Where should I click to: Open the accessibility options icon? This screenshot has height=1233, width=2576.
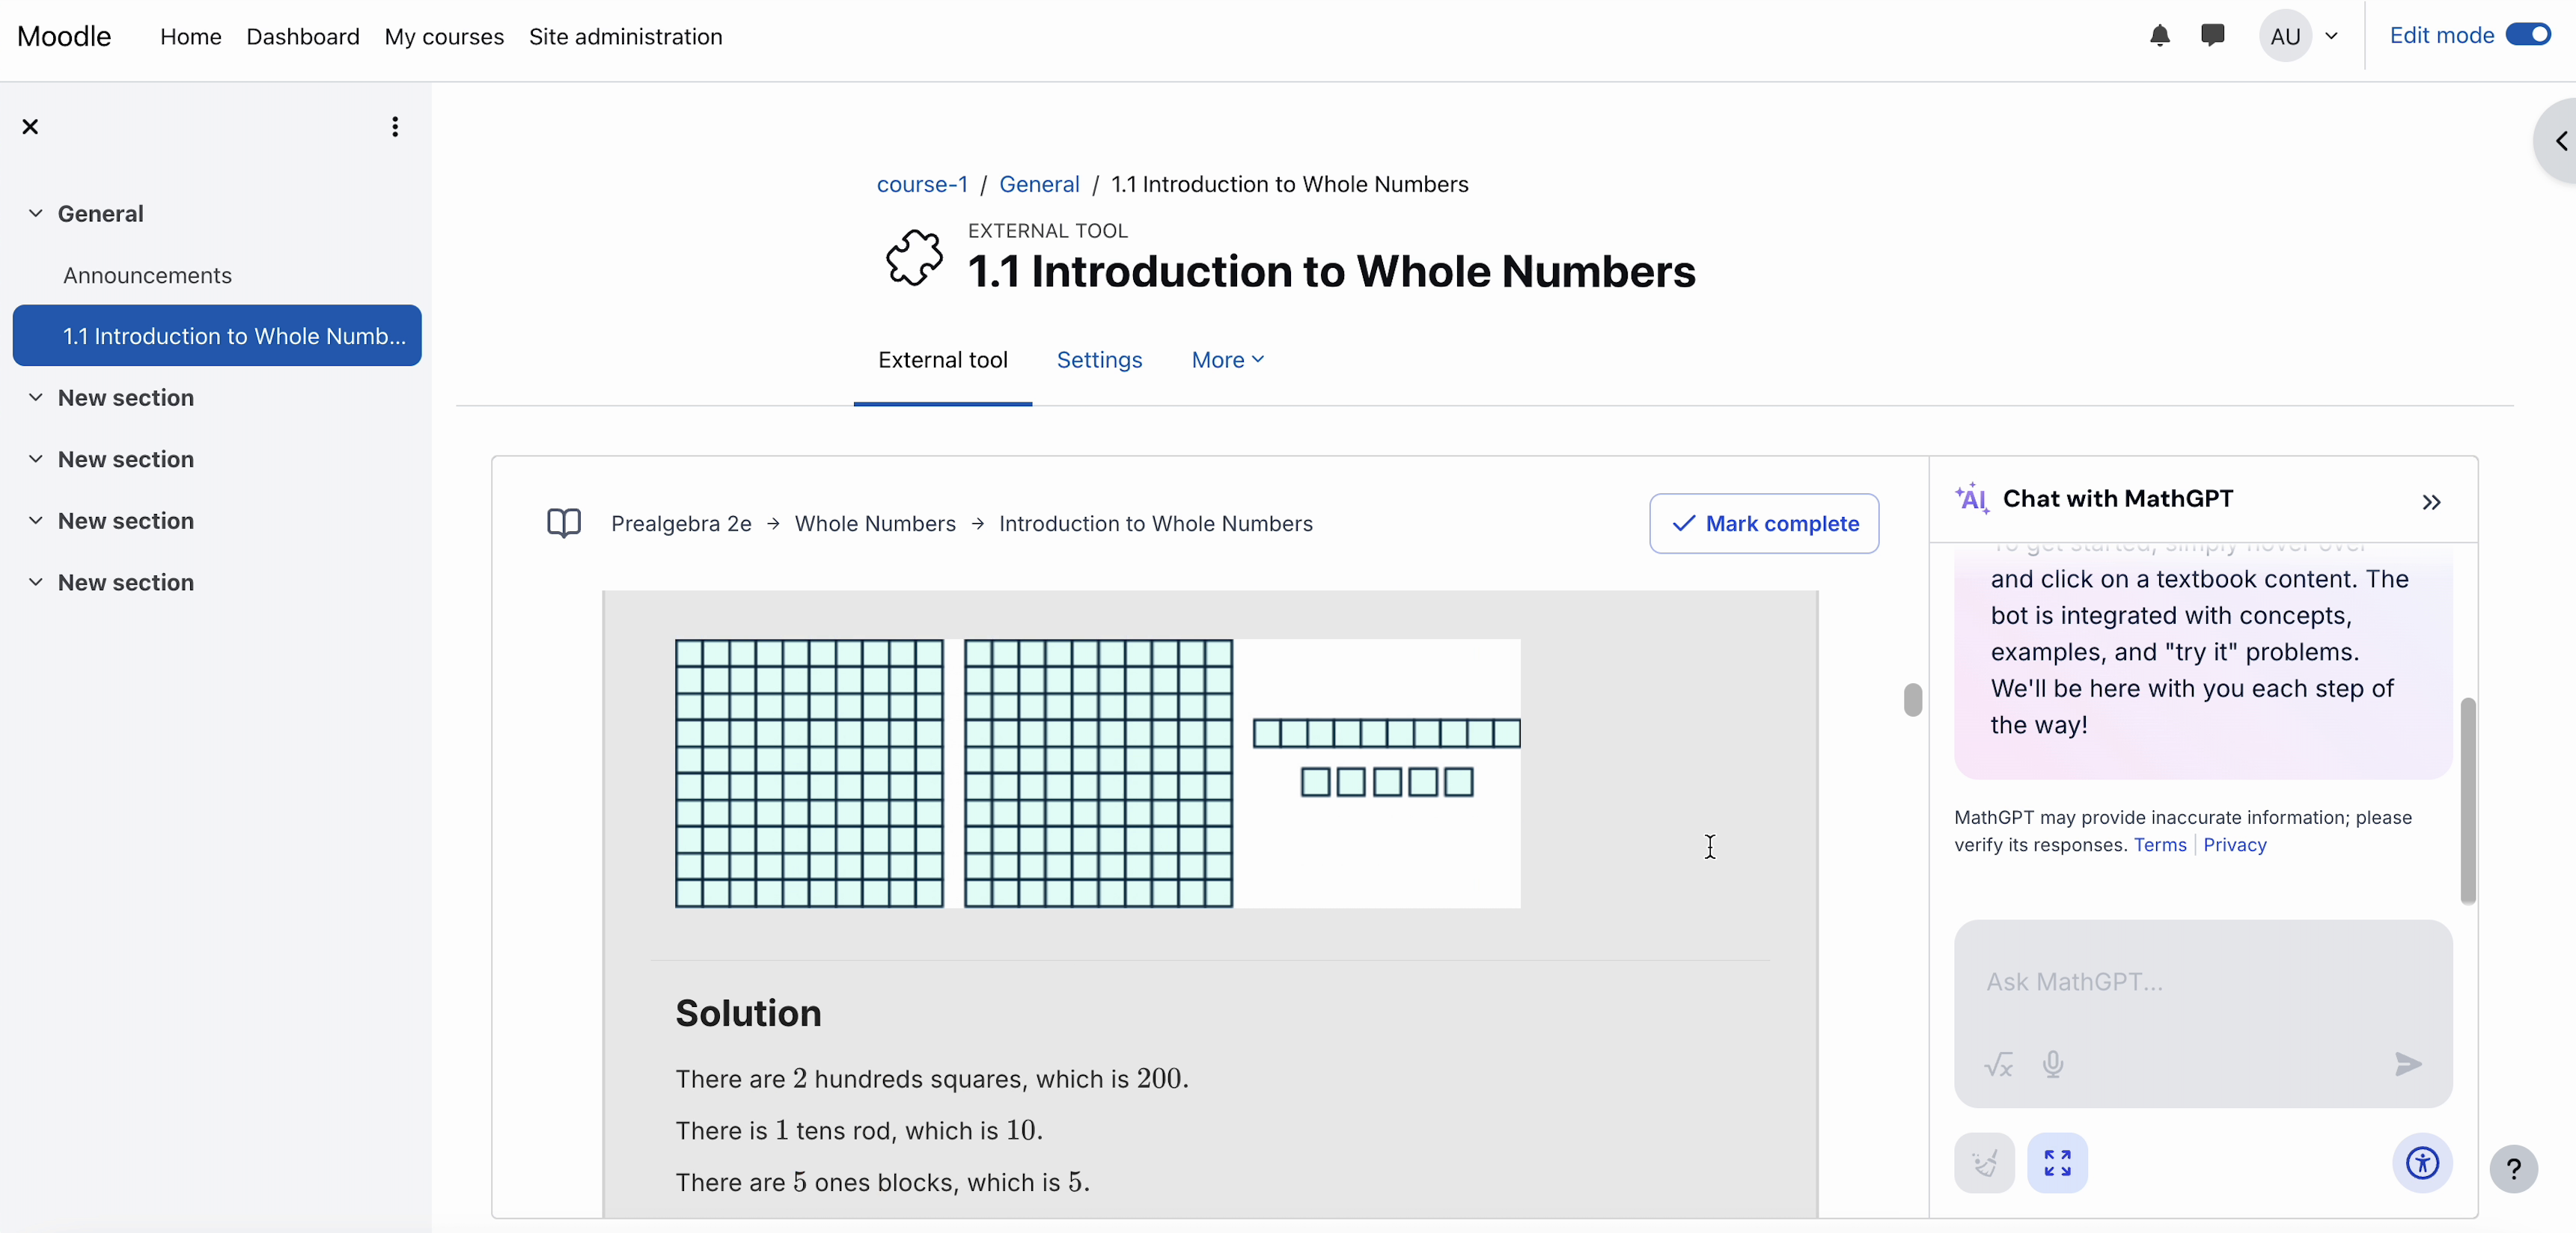[x=2422, y=1163]
